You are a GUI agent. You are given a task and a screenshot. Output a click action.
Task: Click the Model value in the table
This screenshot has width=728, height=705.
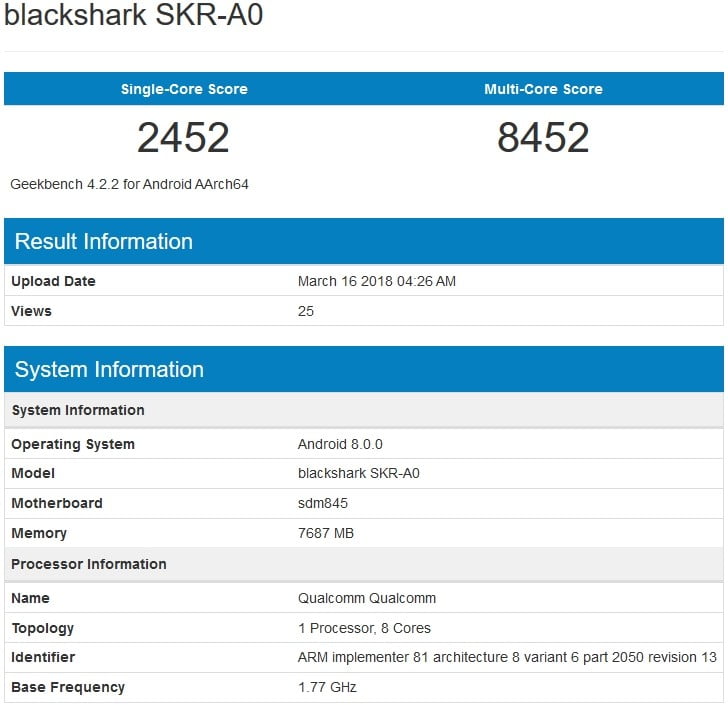click(358, 473)
